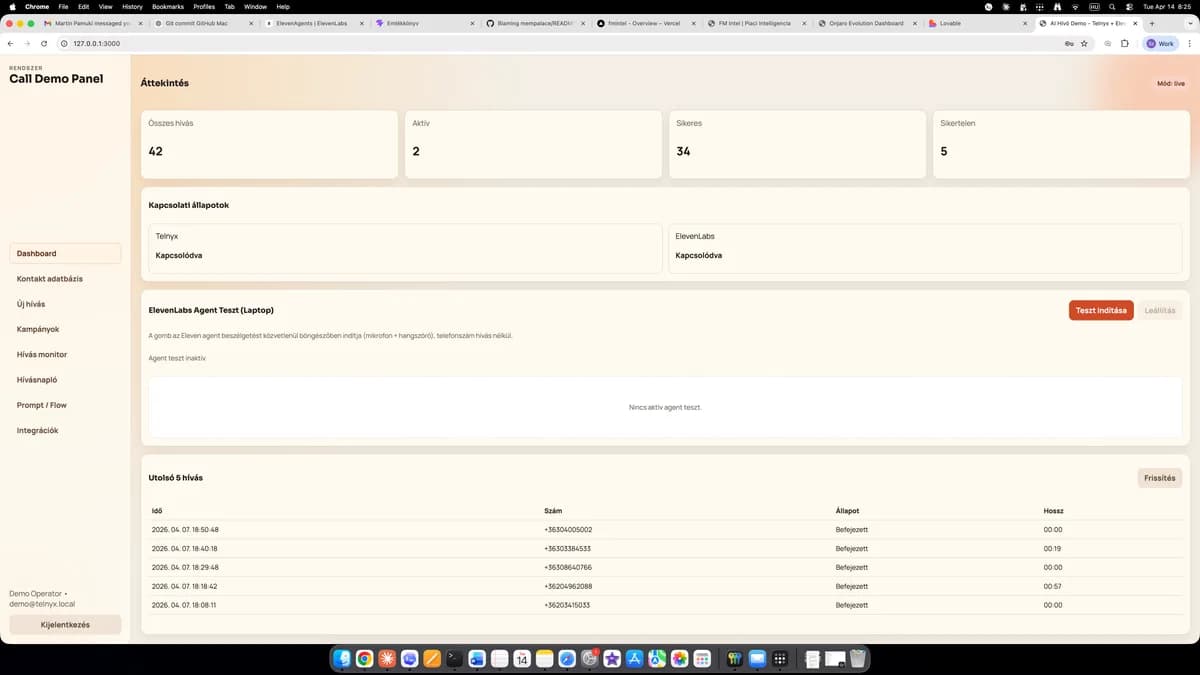Viewport: 1200px width, 675px height.
Task: Open the Calendar app in the Dock
Action: click(x=522, y=658)
